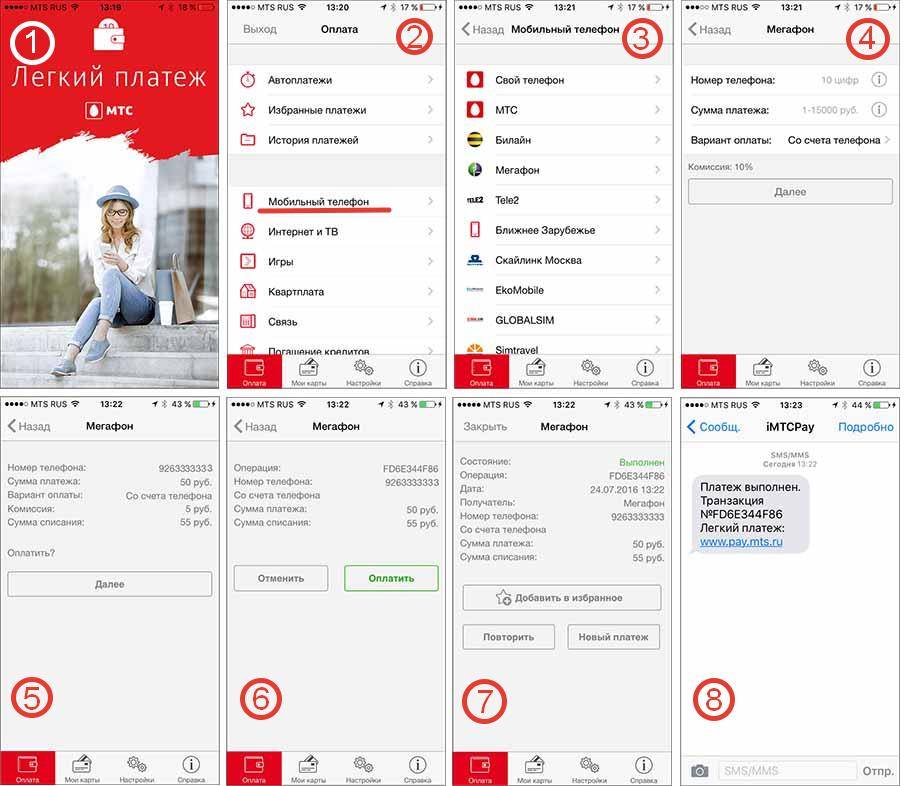Tap the Интернет и ТВ globe icon
914x786 pixels.
[248, 232]
